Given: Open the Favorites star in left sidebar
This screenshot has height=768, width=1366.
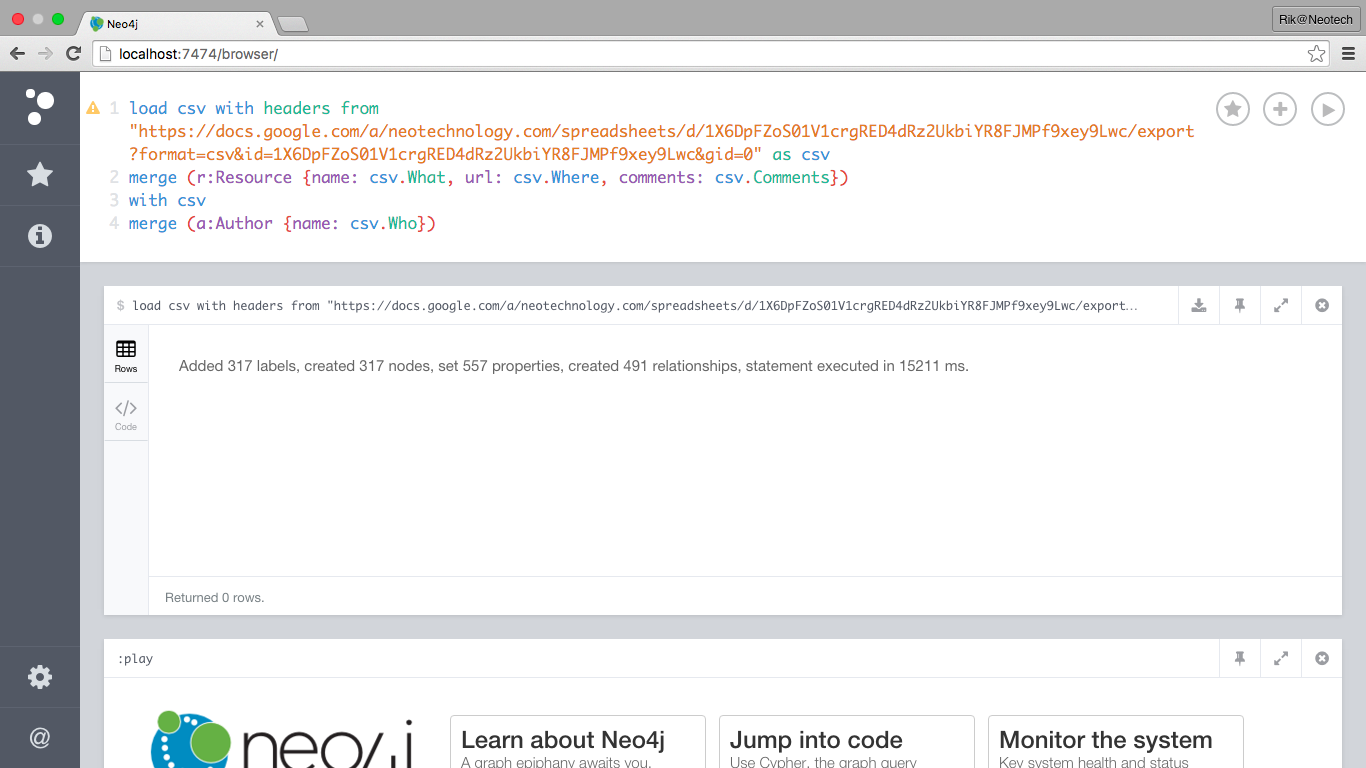Looking at the screenshot, I should click(40, 175).
